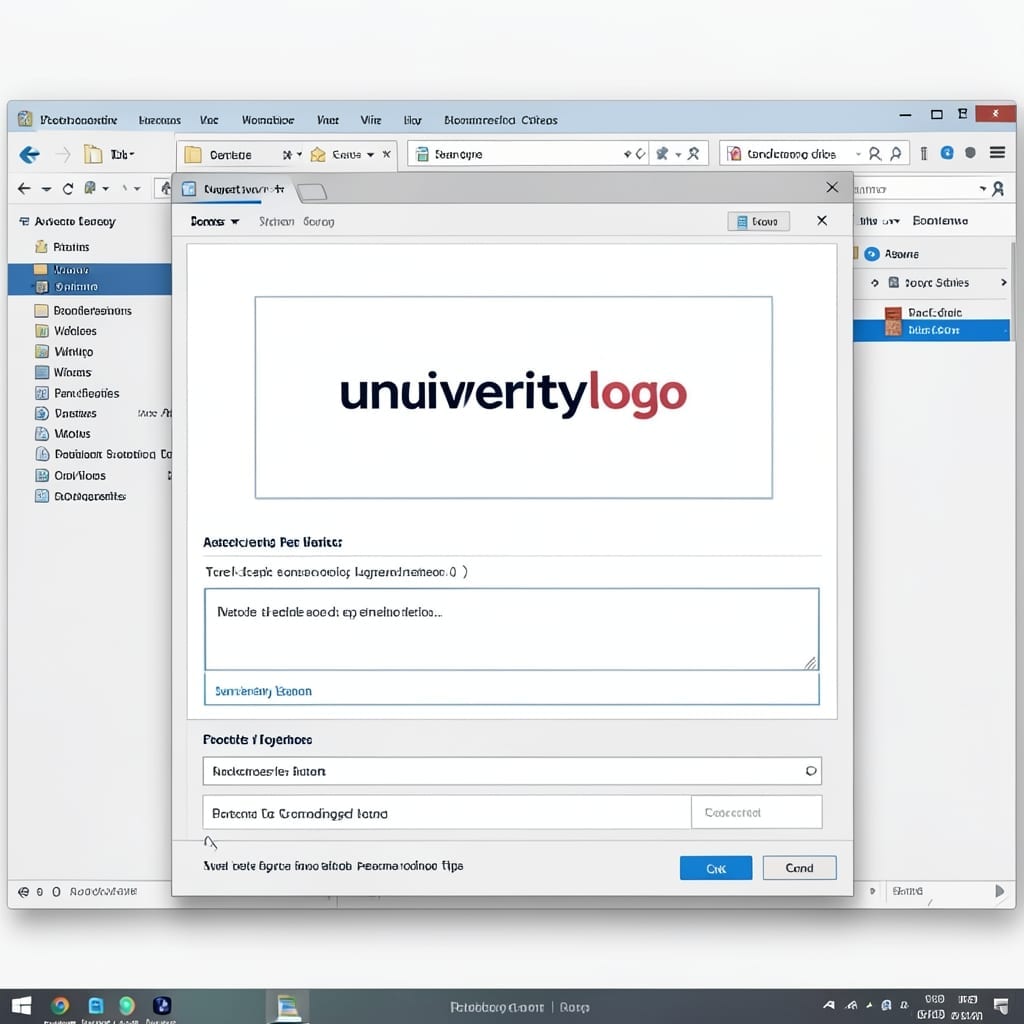1024x1024 pixels.
Task: Click the Eoovo button in dialog toolbar
Action: point(758,221)
